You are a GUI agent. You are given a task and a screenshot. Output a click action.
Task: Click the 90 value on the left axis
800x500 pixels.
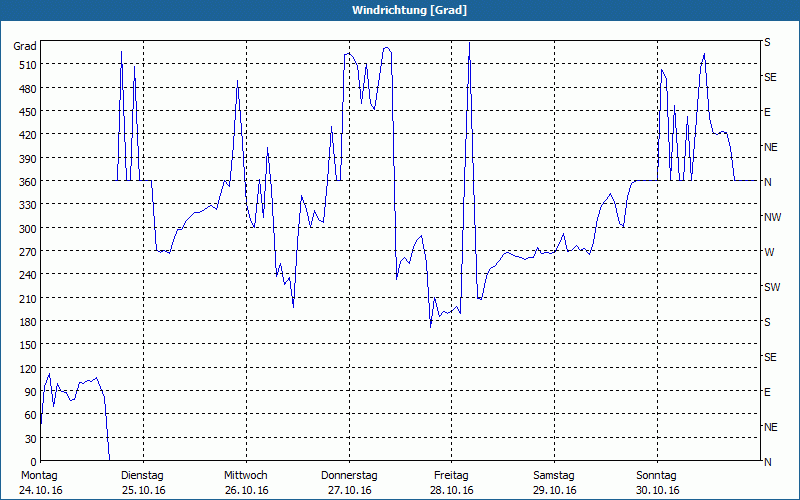(x=31, y=392)
